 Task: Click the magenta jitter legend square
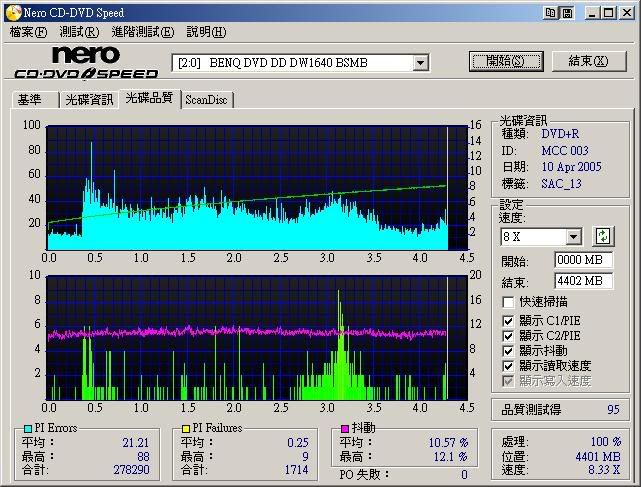(x=345, y=429)
